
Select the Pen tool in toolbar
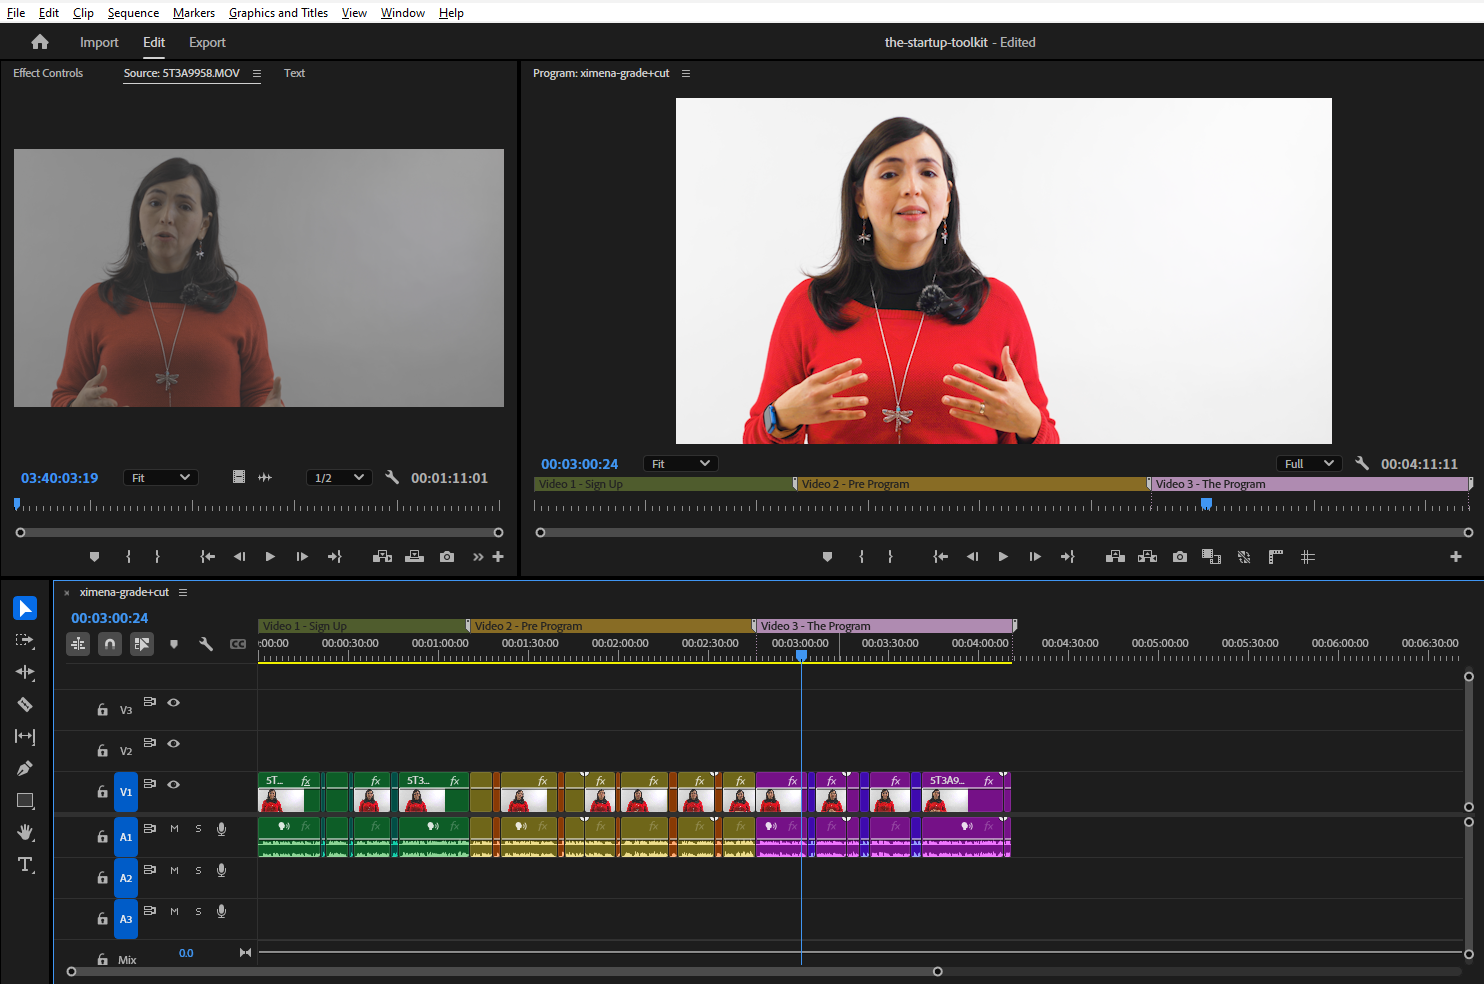(x=25, y=769)
